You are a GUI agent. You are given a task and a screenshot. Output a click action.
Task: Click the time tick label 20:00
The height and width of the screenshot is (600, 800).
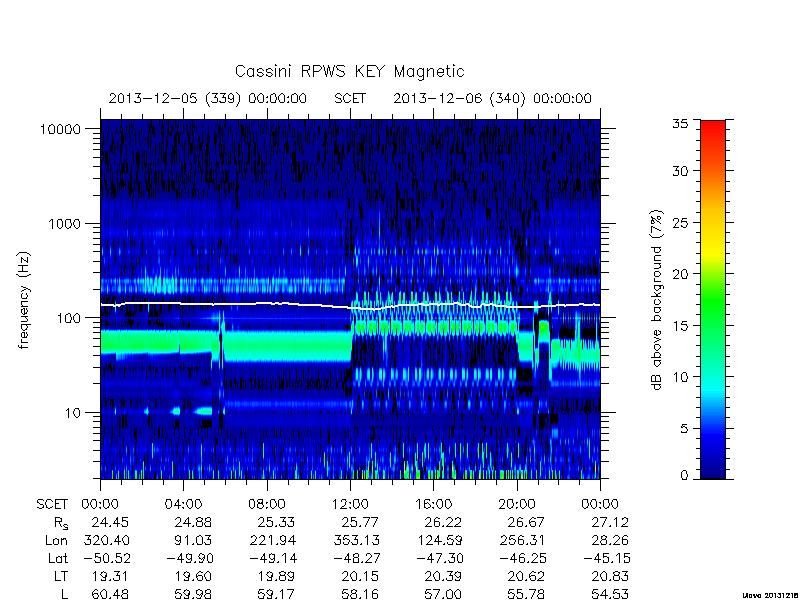tap(517, 504)
